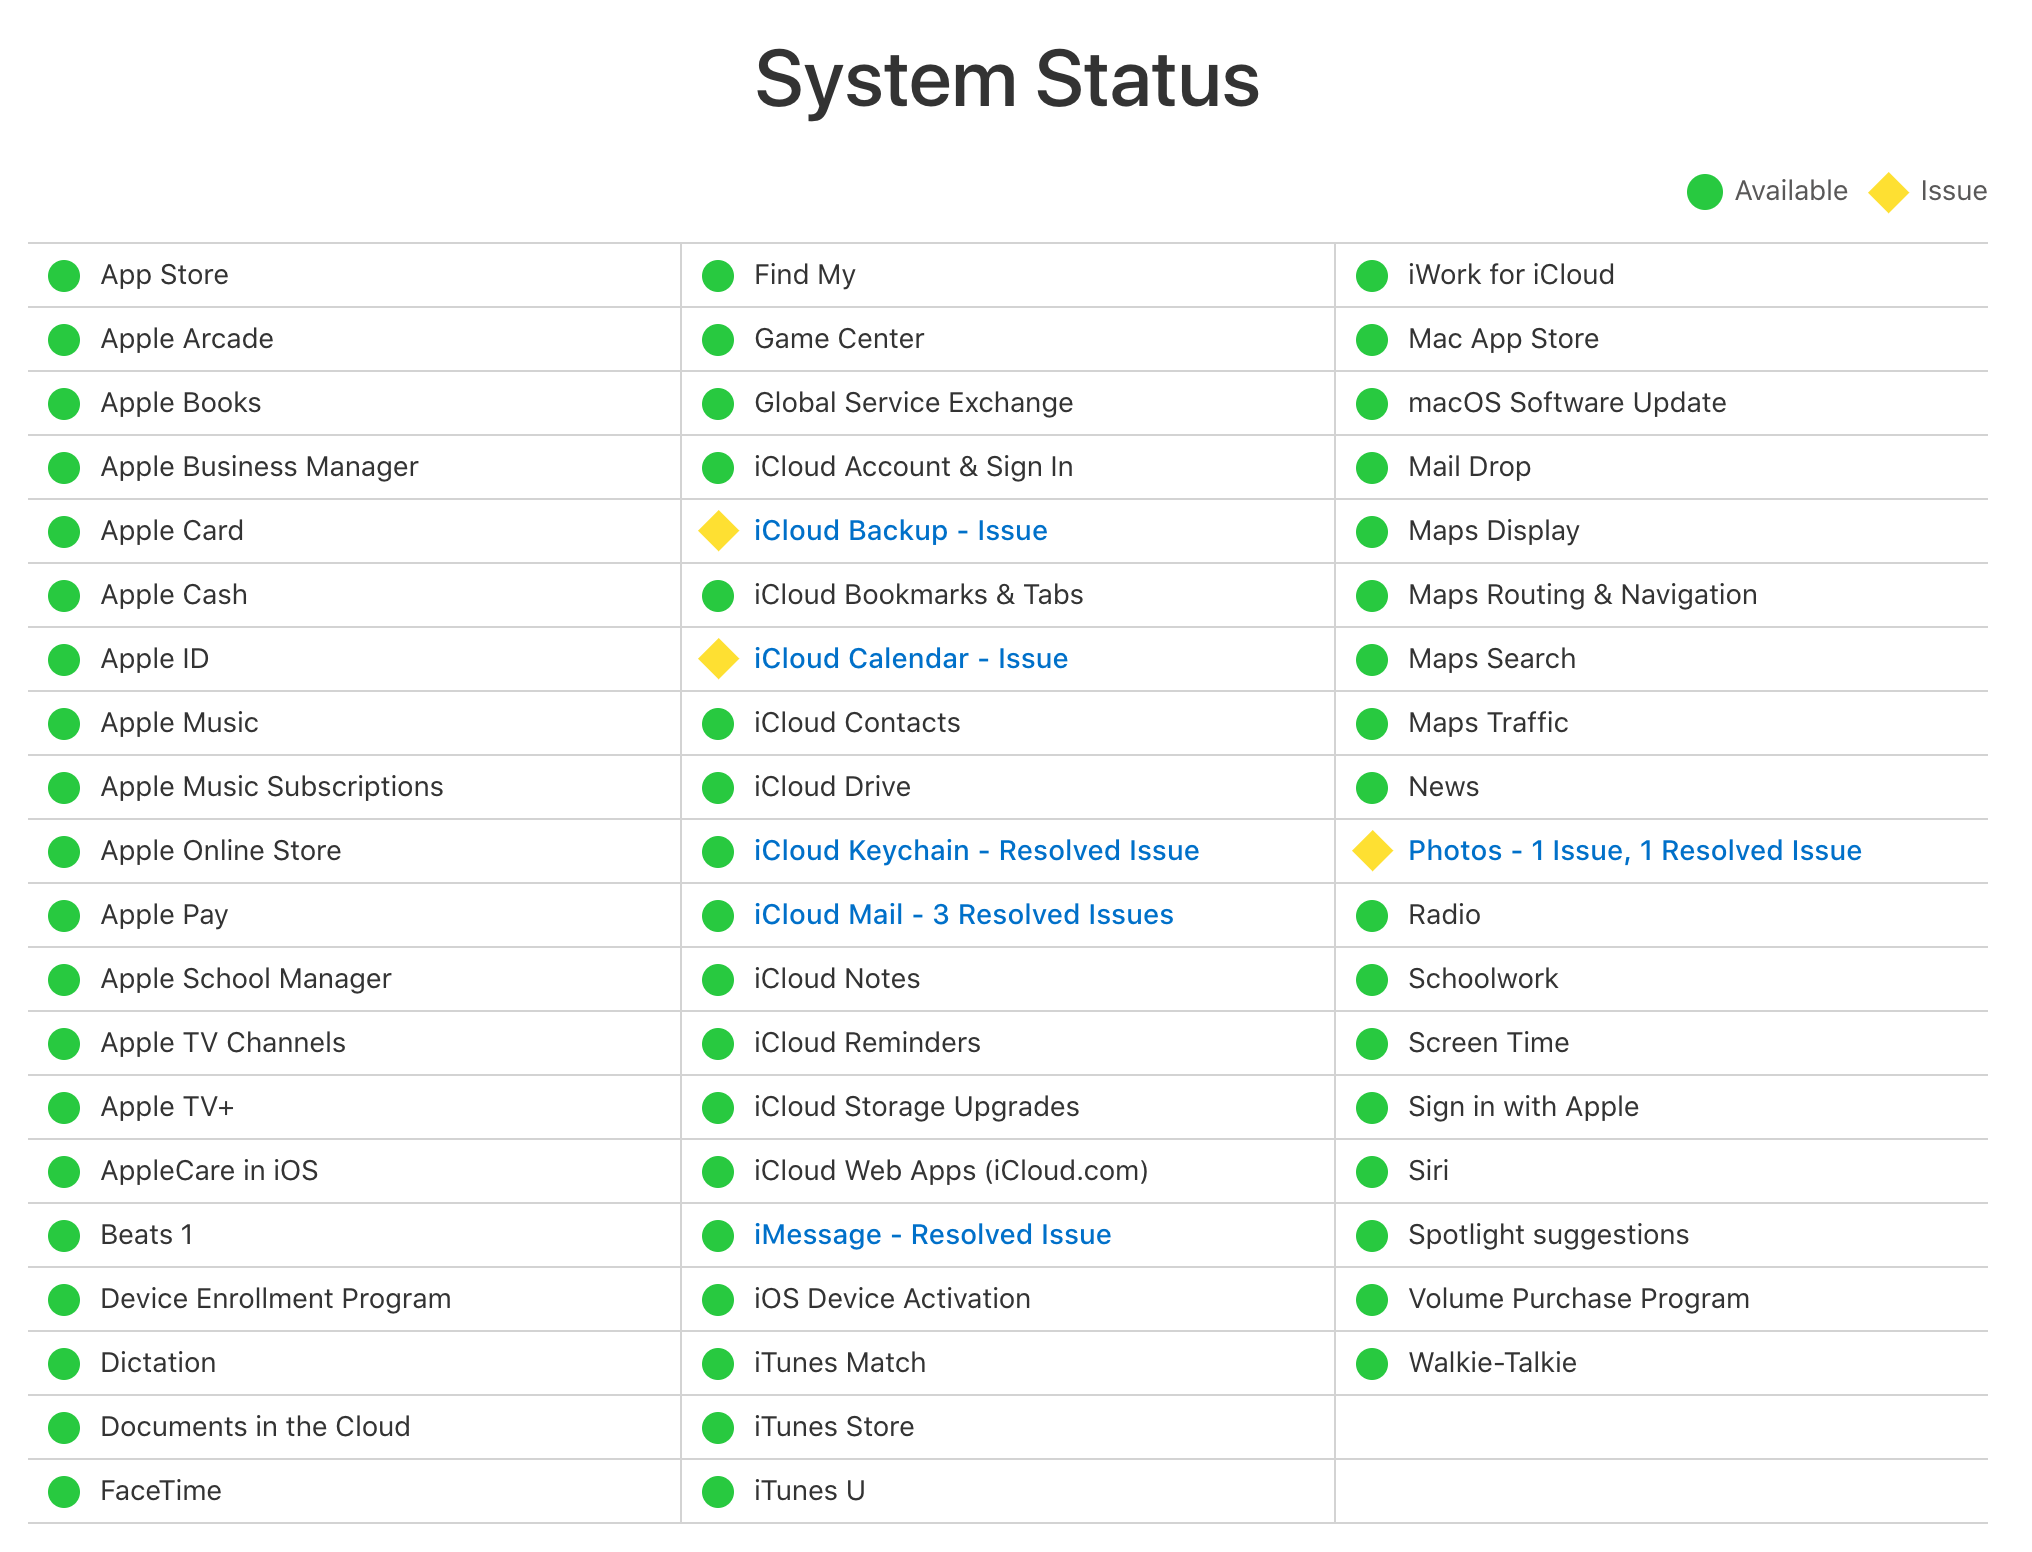Click Apple Music Subscriptions row text
Screen dimensions: 2032x1552
click(x=271, y=787)
